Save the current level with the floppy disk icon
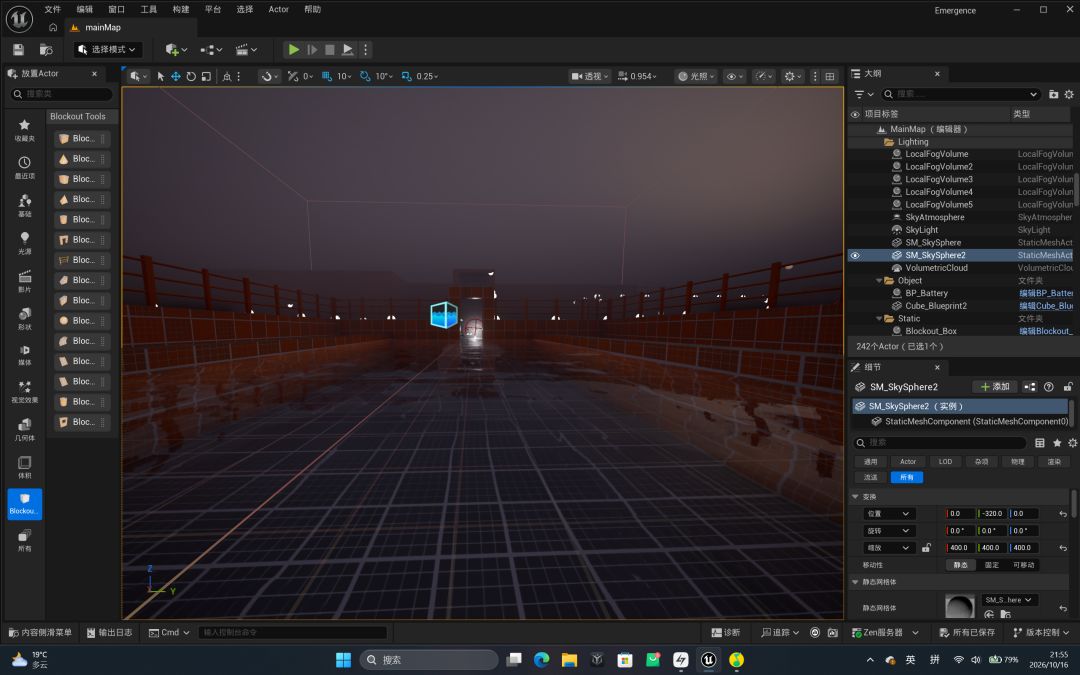The image size is (1080, 675). (19, 50)
